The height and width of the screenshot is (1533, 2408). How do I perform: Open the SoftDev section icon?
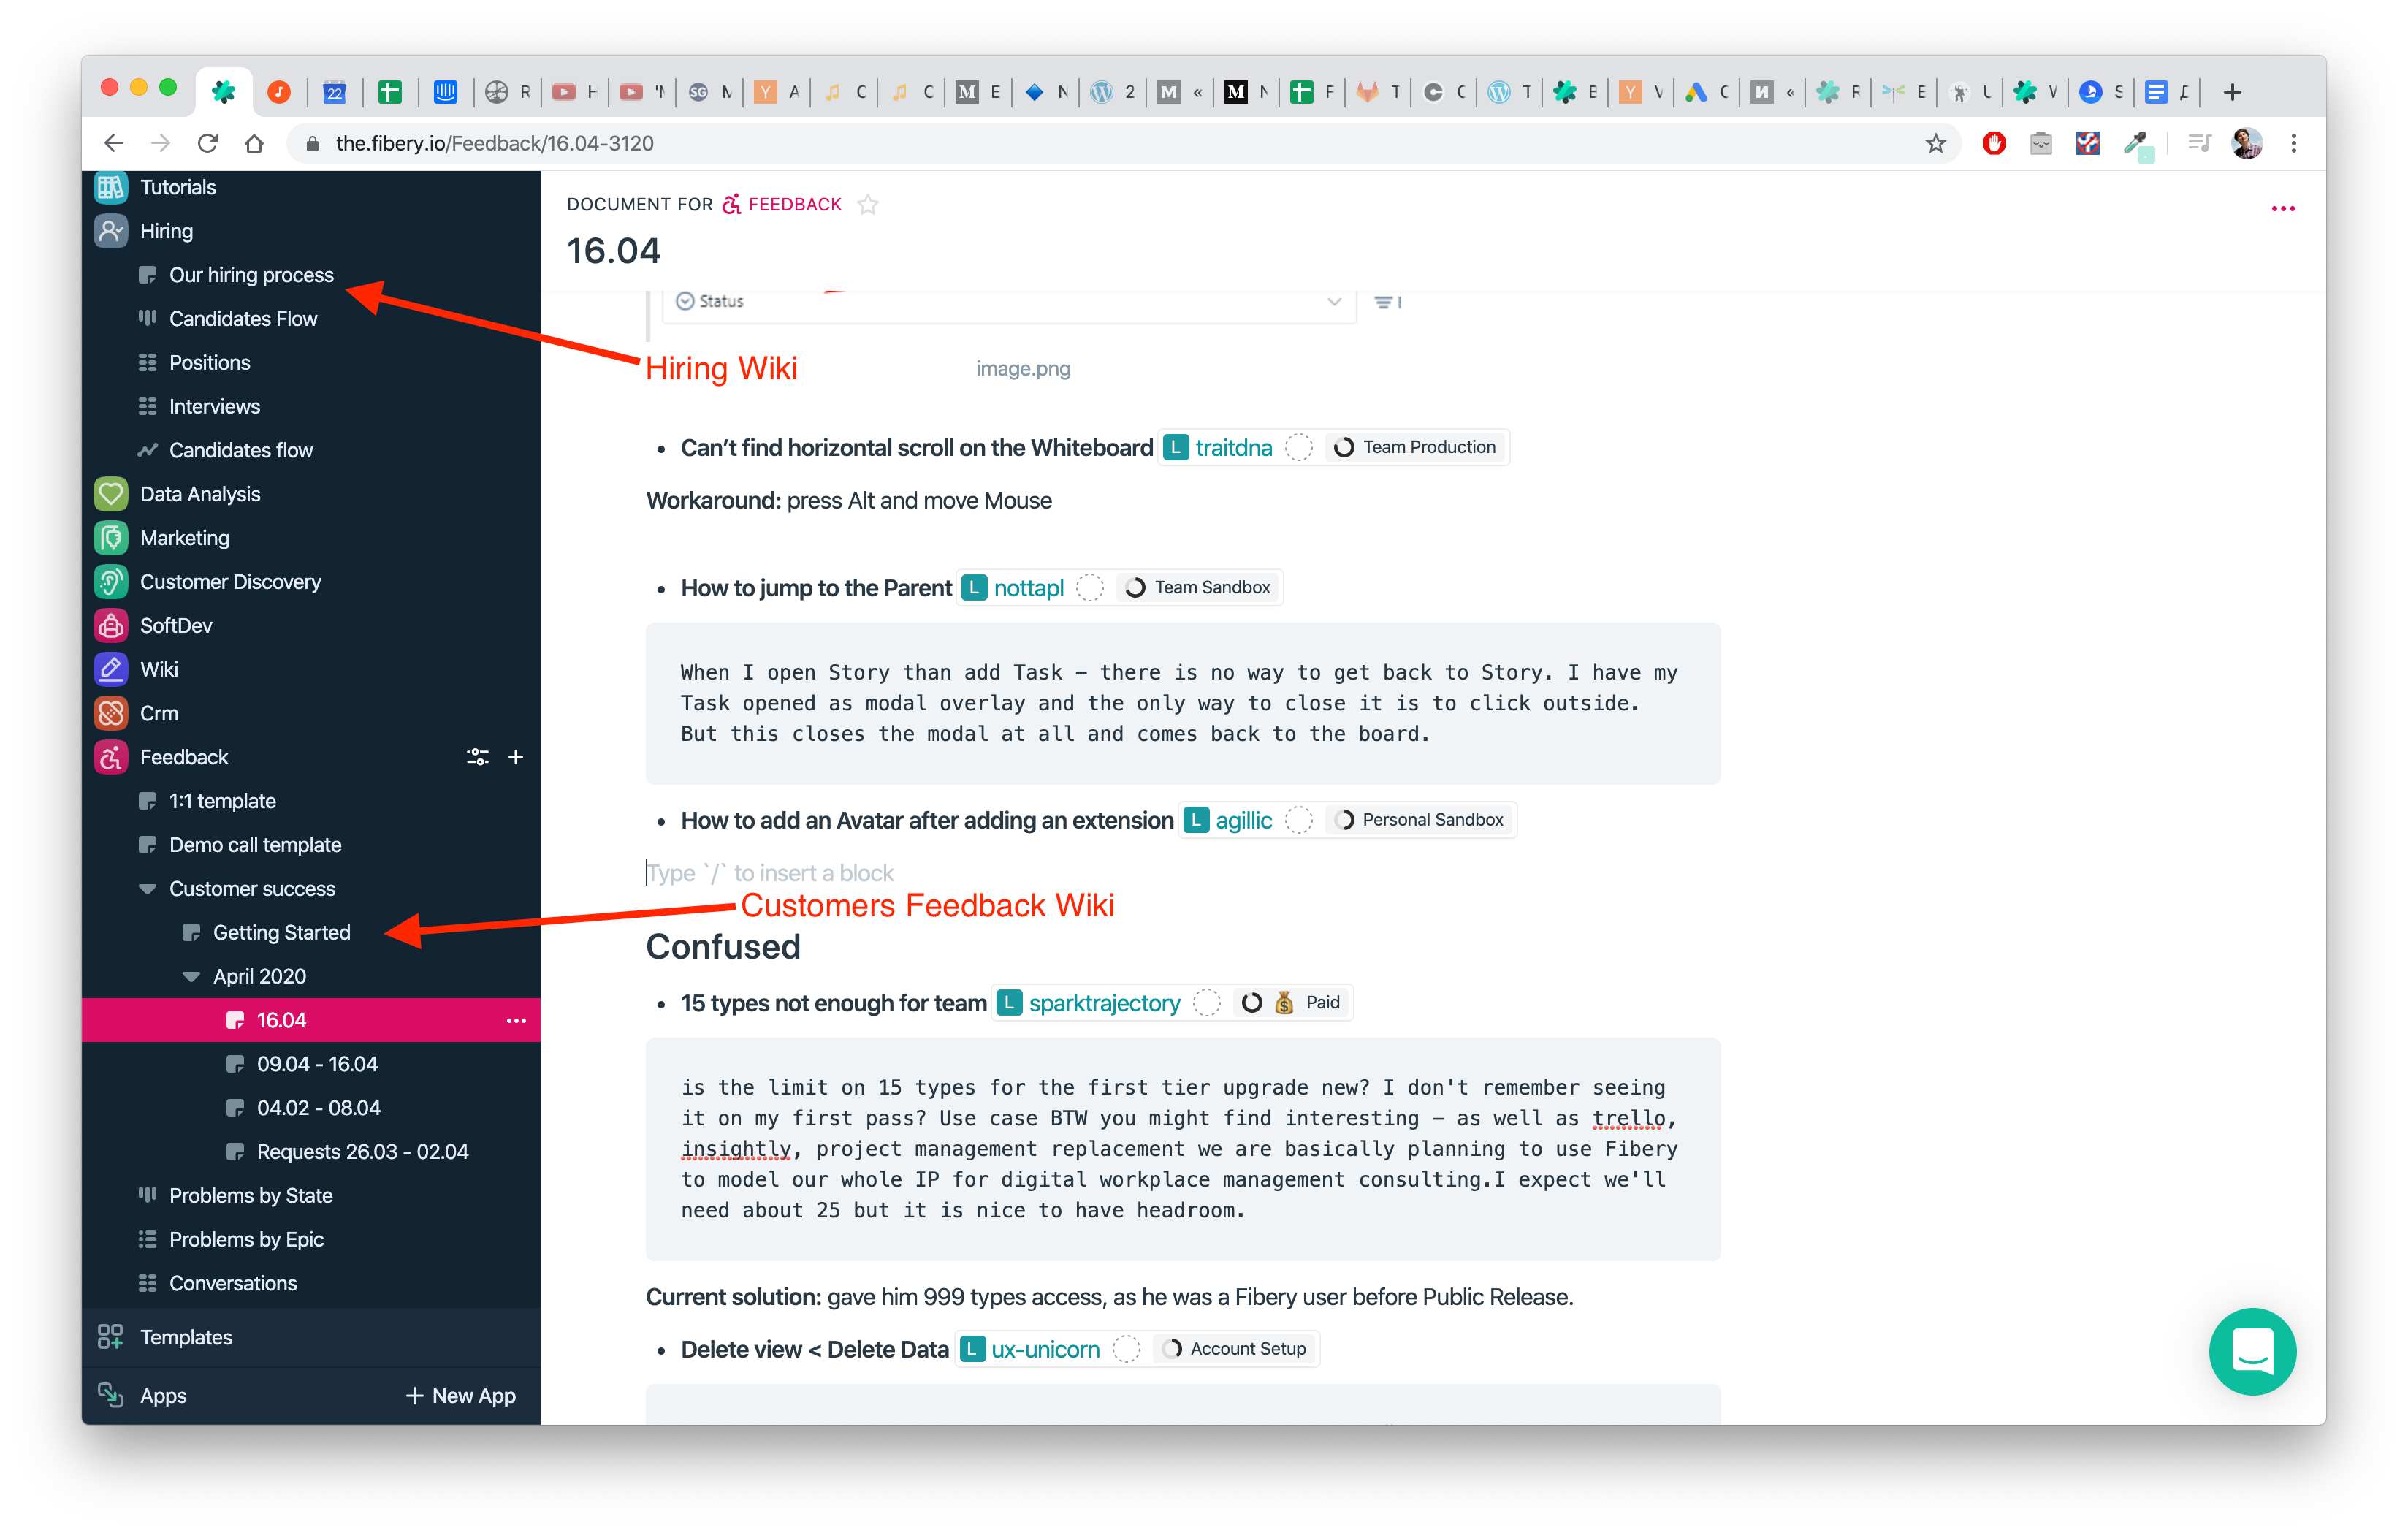tap(110, 625)
